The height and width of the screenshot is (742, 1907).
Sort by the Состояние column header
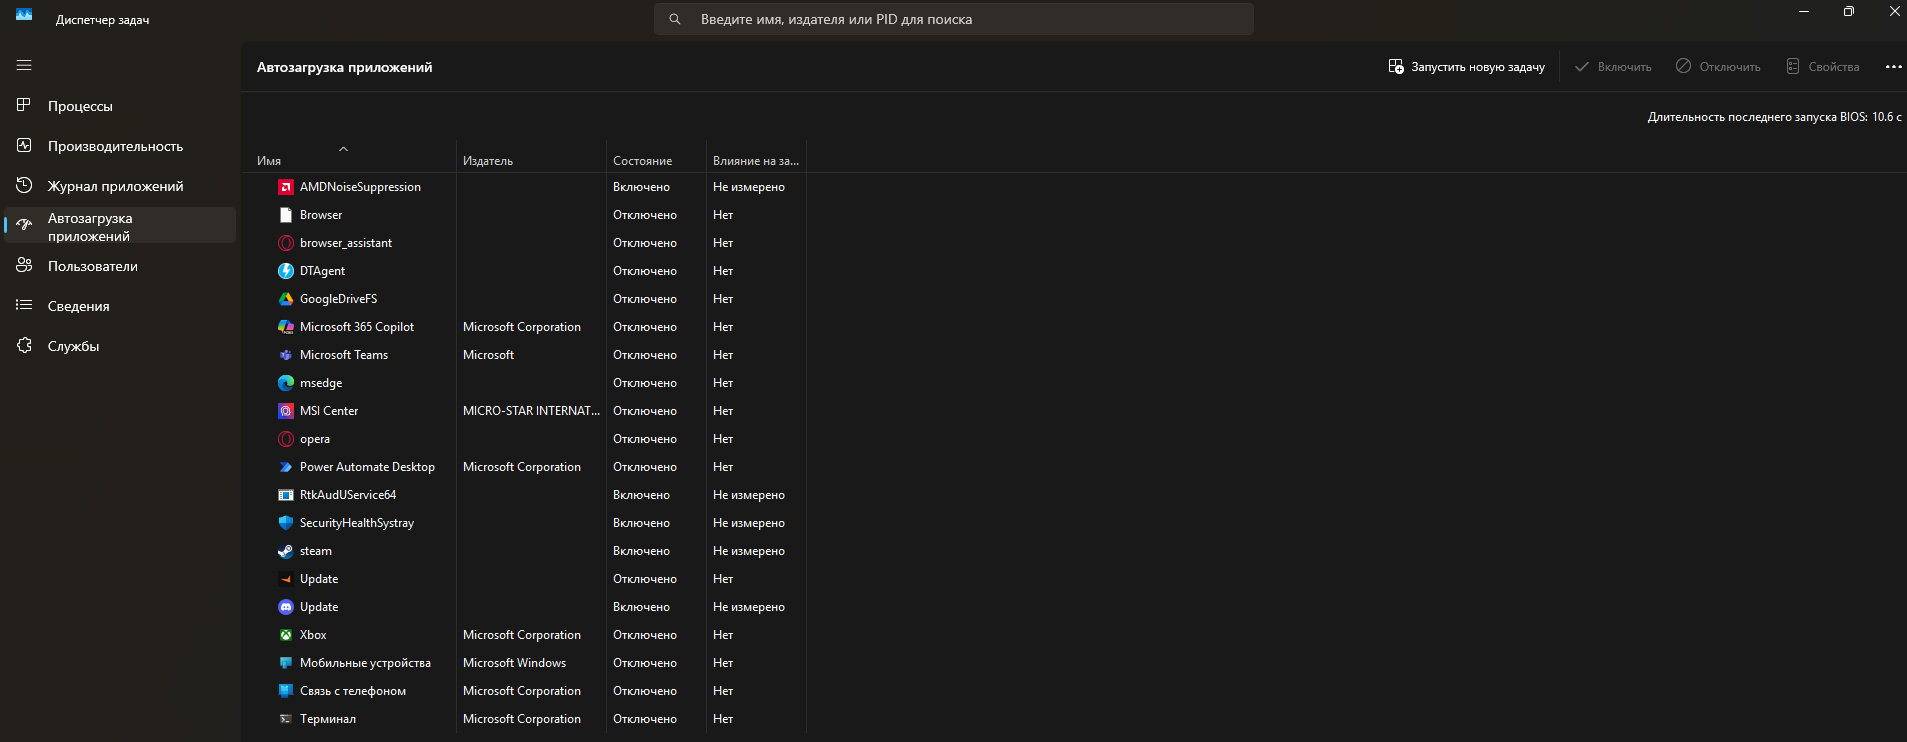pos(642,161)
